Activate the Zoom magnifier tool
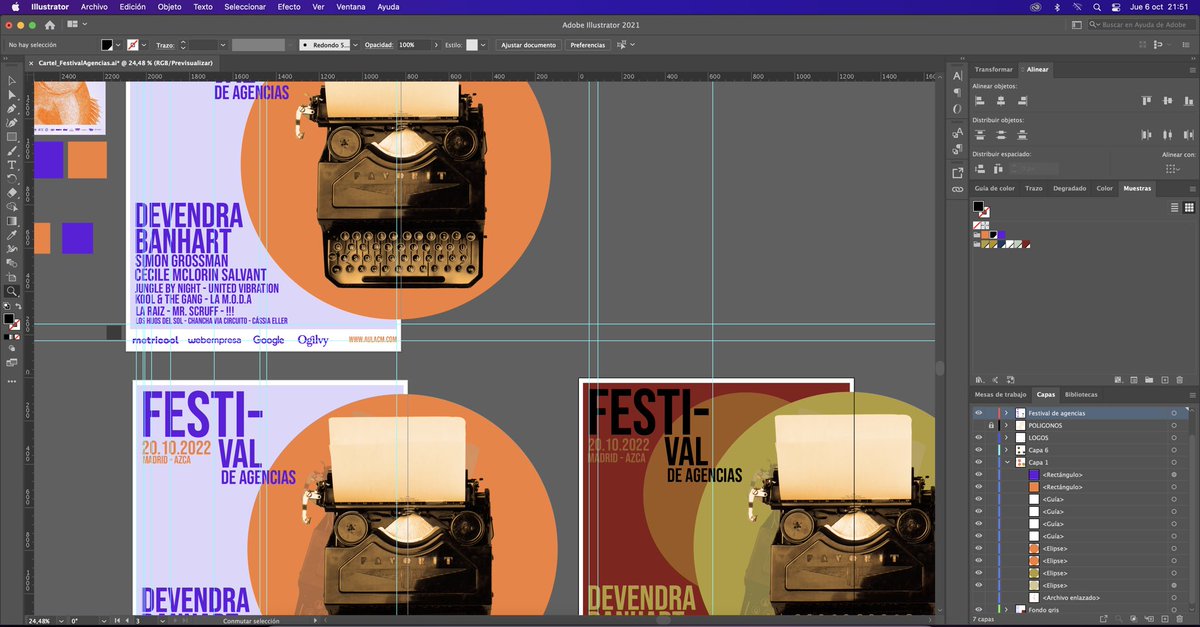Viewport: 1200px width, 627px height. click(x=11, y=292)
